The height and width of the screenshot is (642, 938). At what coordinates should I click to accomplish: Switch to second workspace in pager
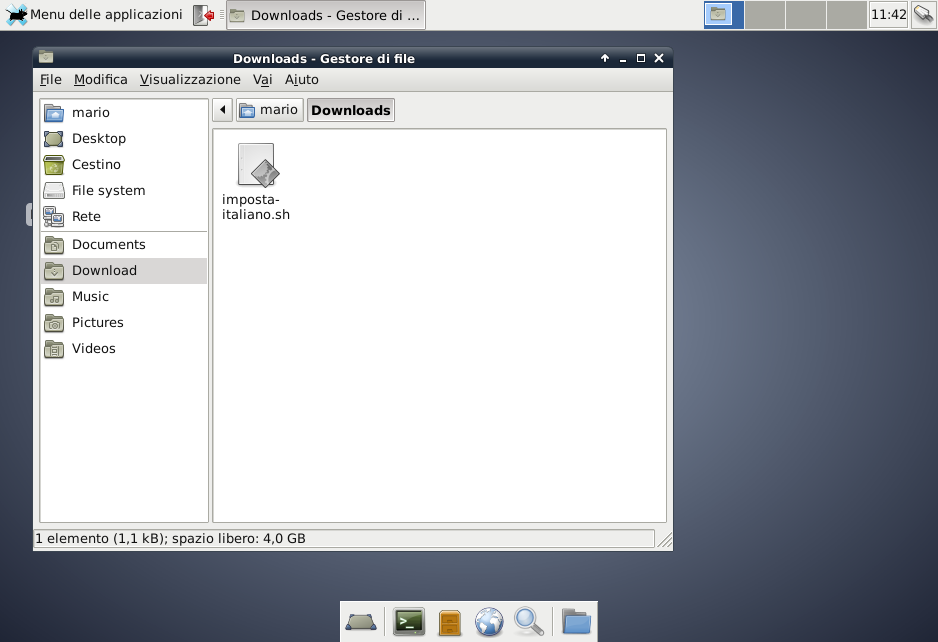765,15
